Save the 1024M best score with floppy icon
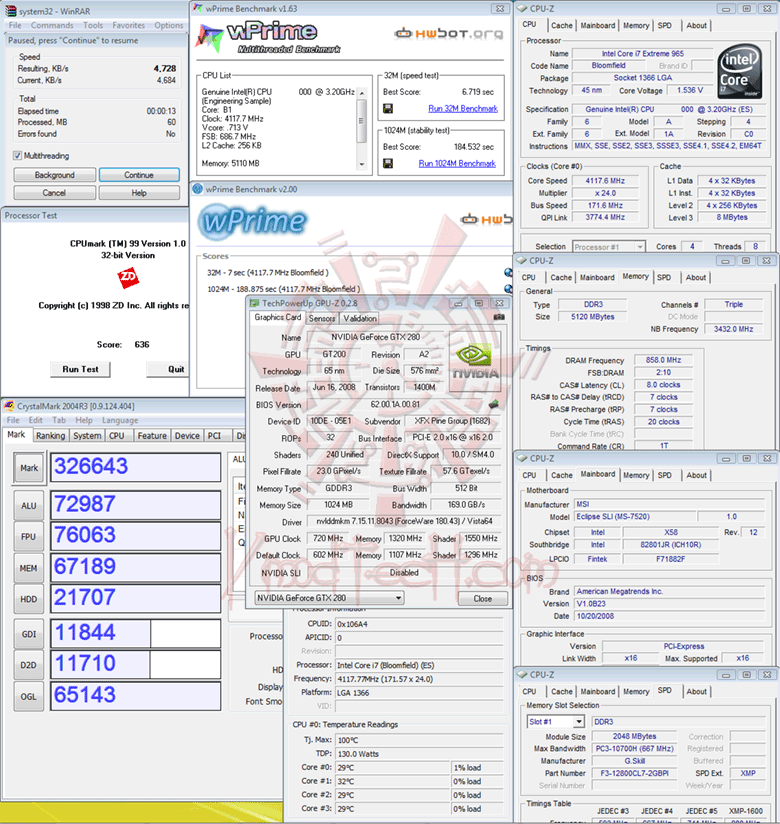780x824 pixels. [388, 163]
